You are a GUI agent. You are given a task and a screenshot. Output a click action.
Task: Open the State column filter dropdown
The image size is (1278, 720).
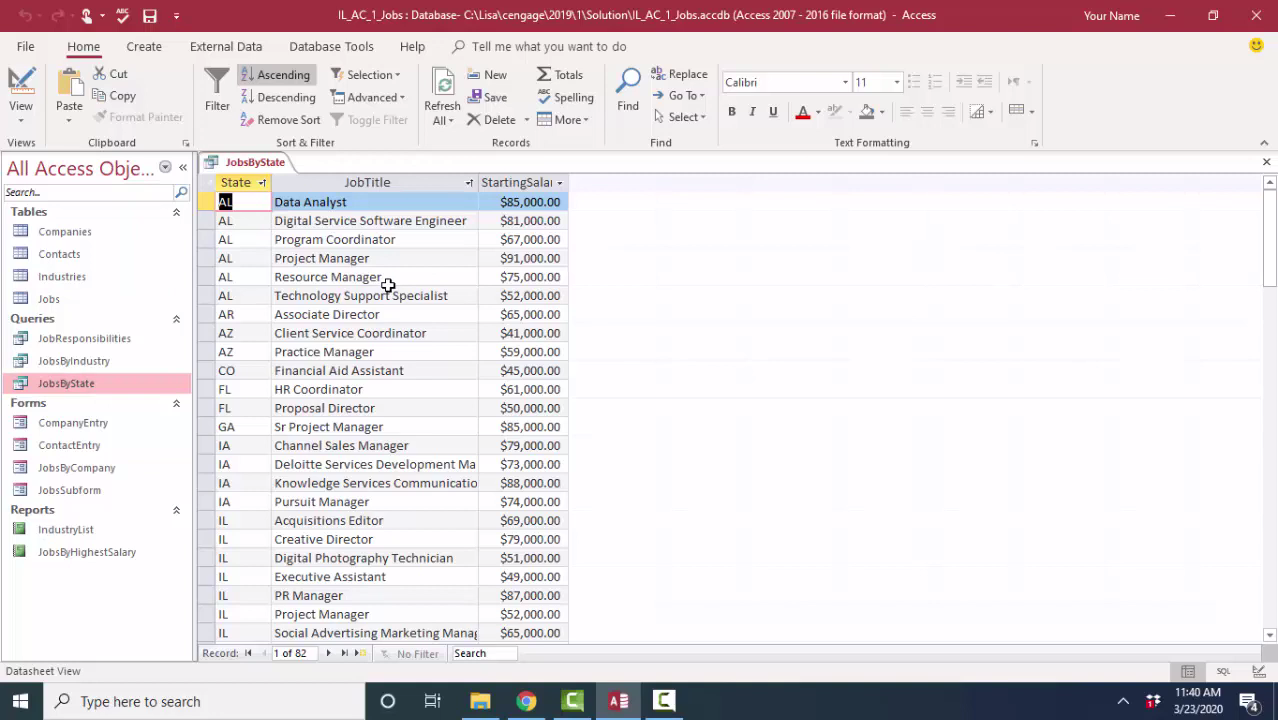[x=262, y=183]
